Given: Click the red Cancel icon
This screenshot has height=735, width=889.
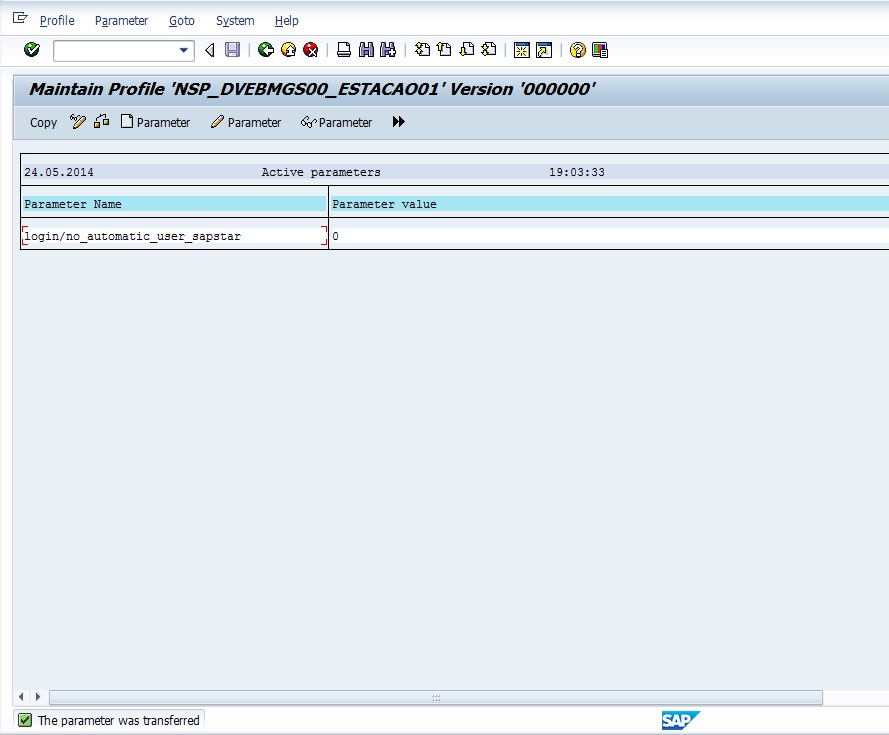Looking at the screenshot, I should [311, 50].
